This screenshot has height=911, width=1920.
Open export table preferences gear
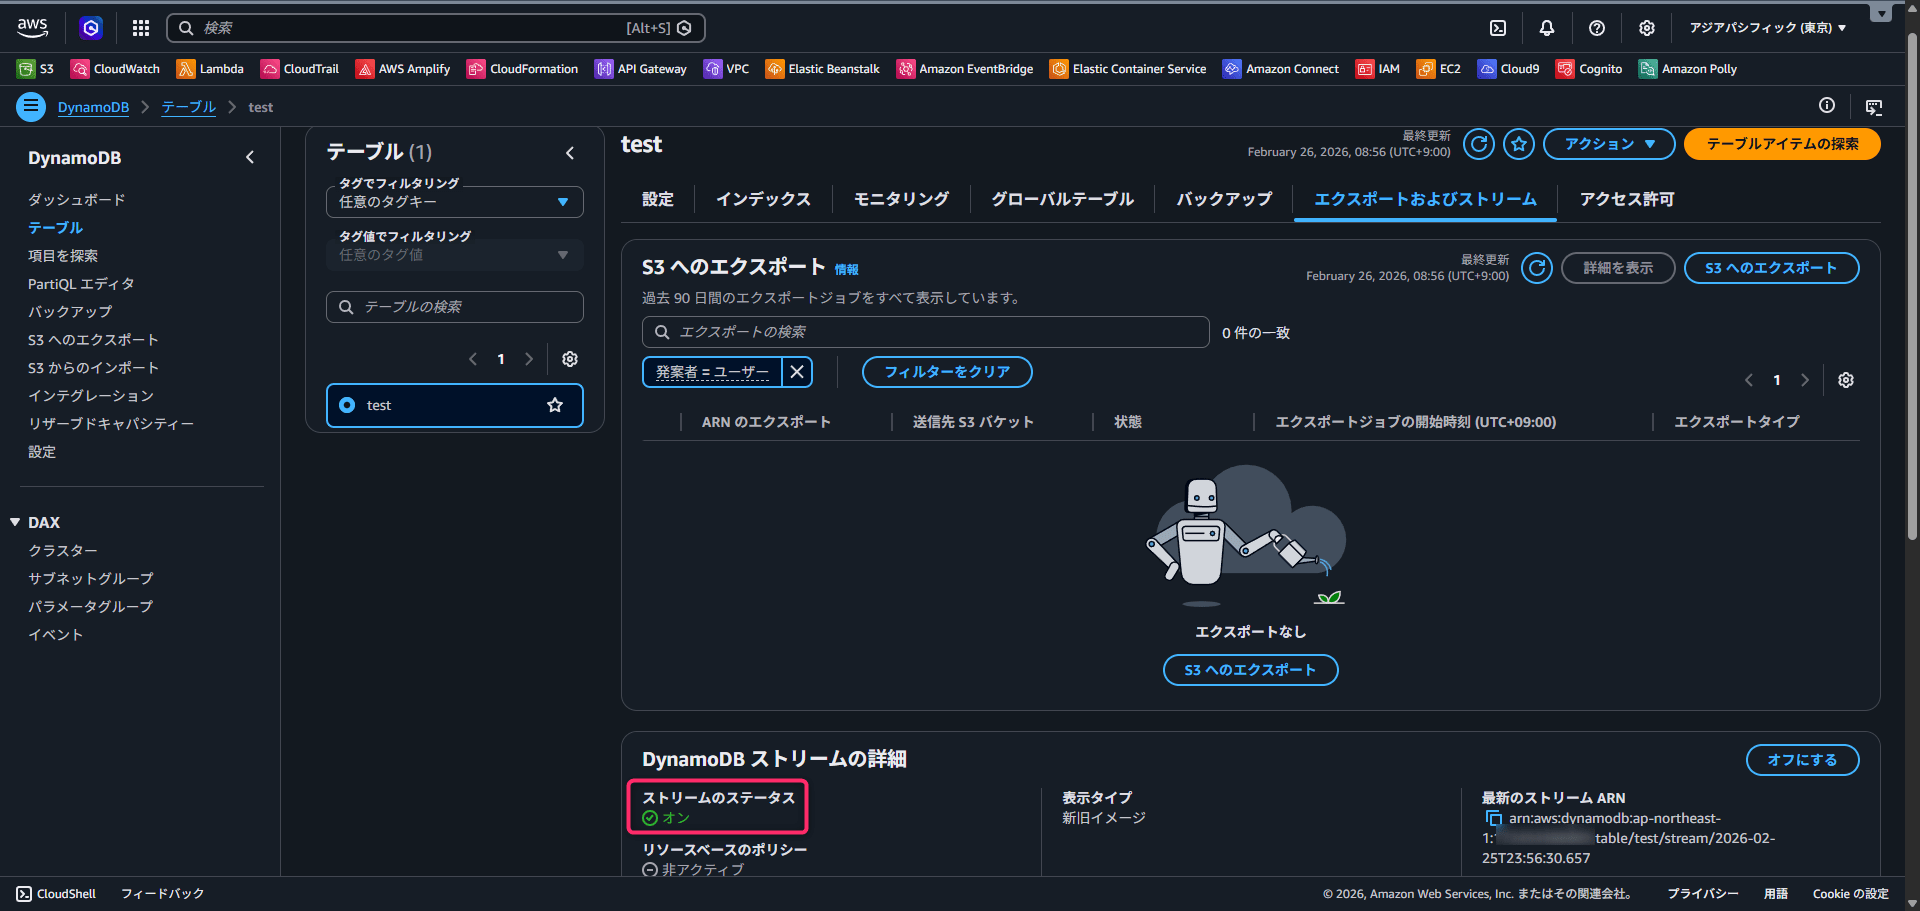coord(1846,380)
